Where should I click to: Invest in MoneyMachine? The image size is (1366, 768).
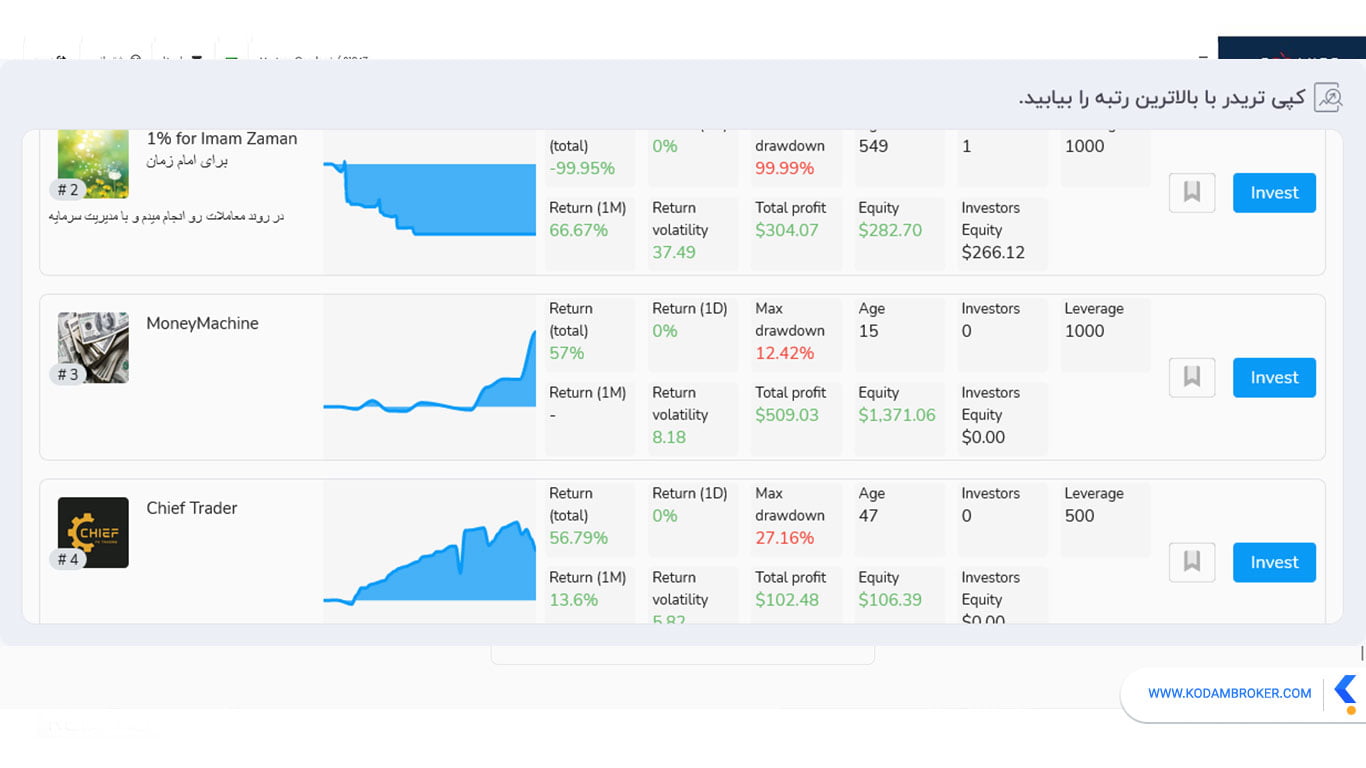pos(1274,377)
